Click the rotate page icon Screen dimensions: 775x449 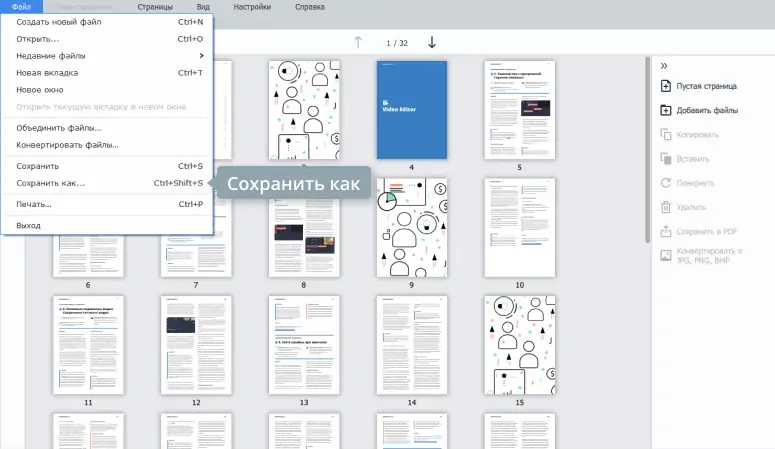(x=666, y=183)
